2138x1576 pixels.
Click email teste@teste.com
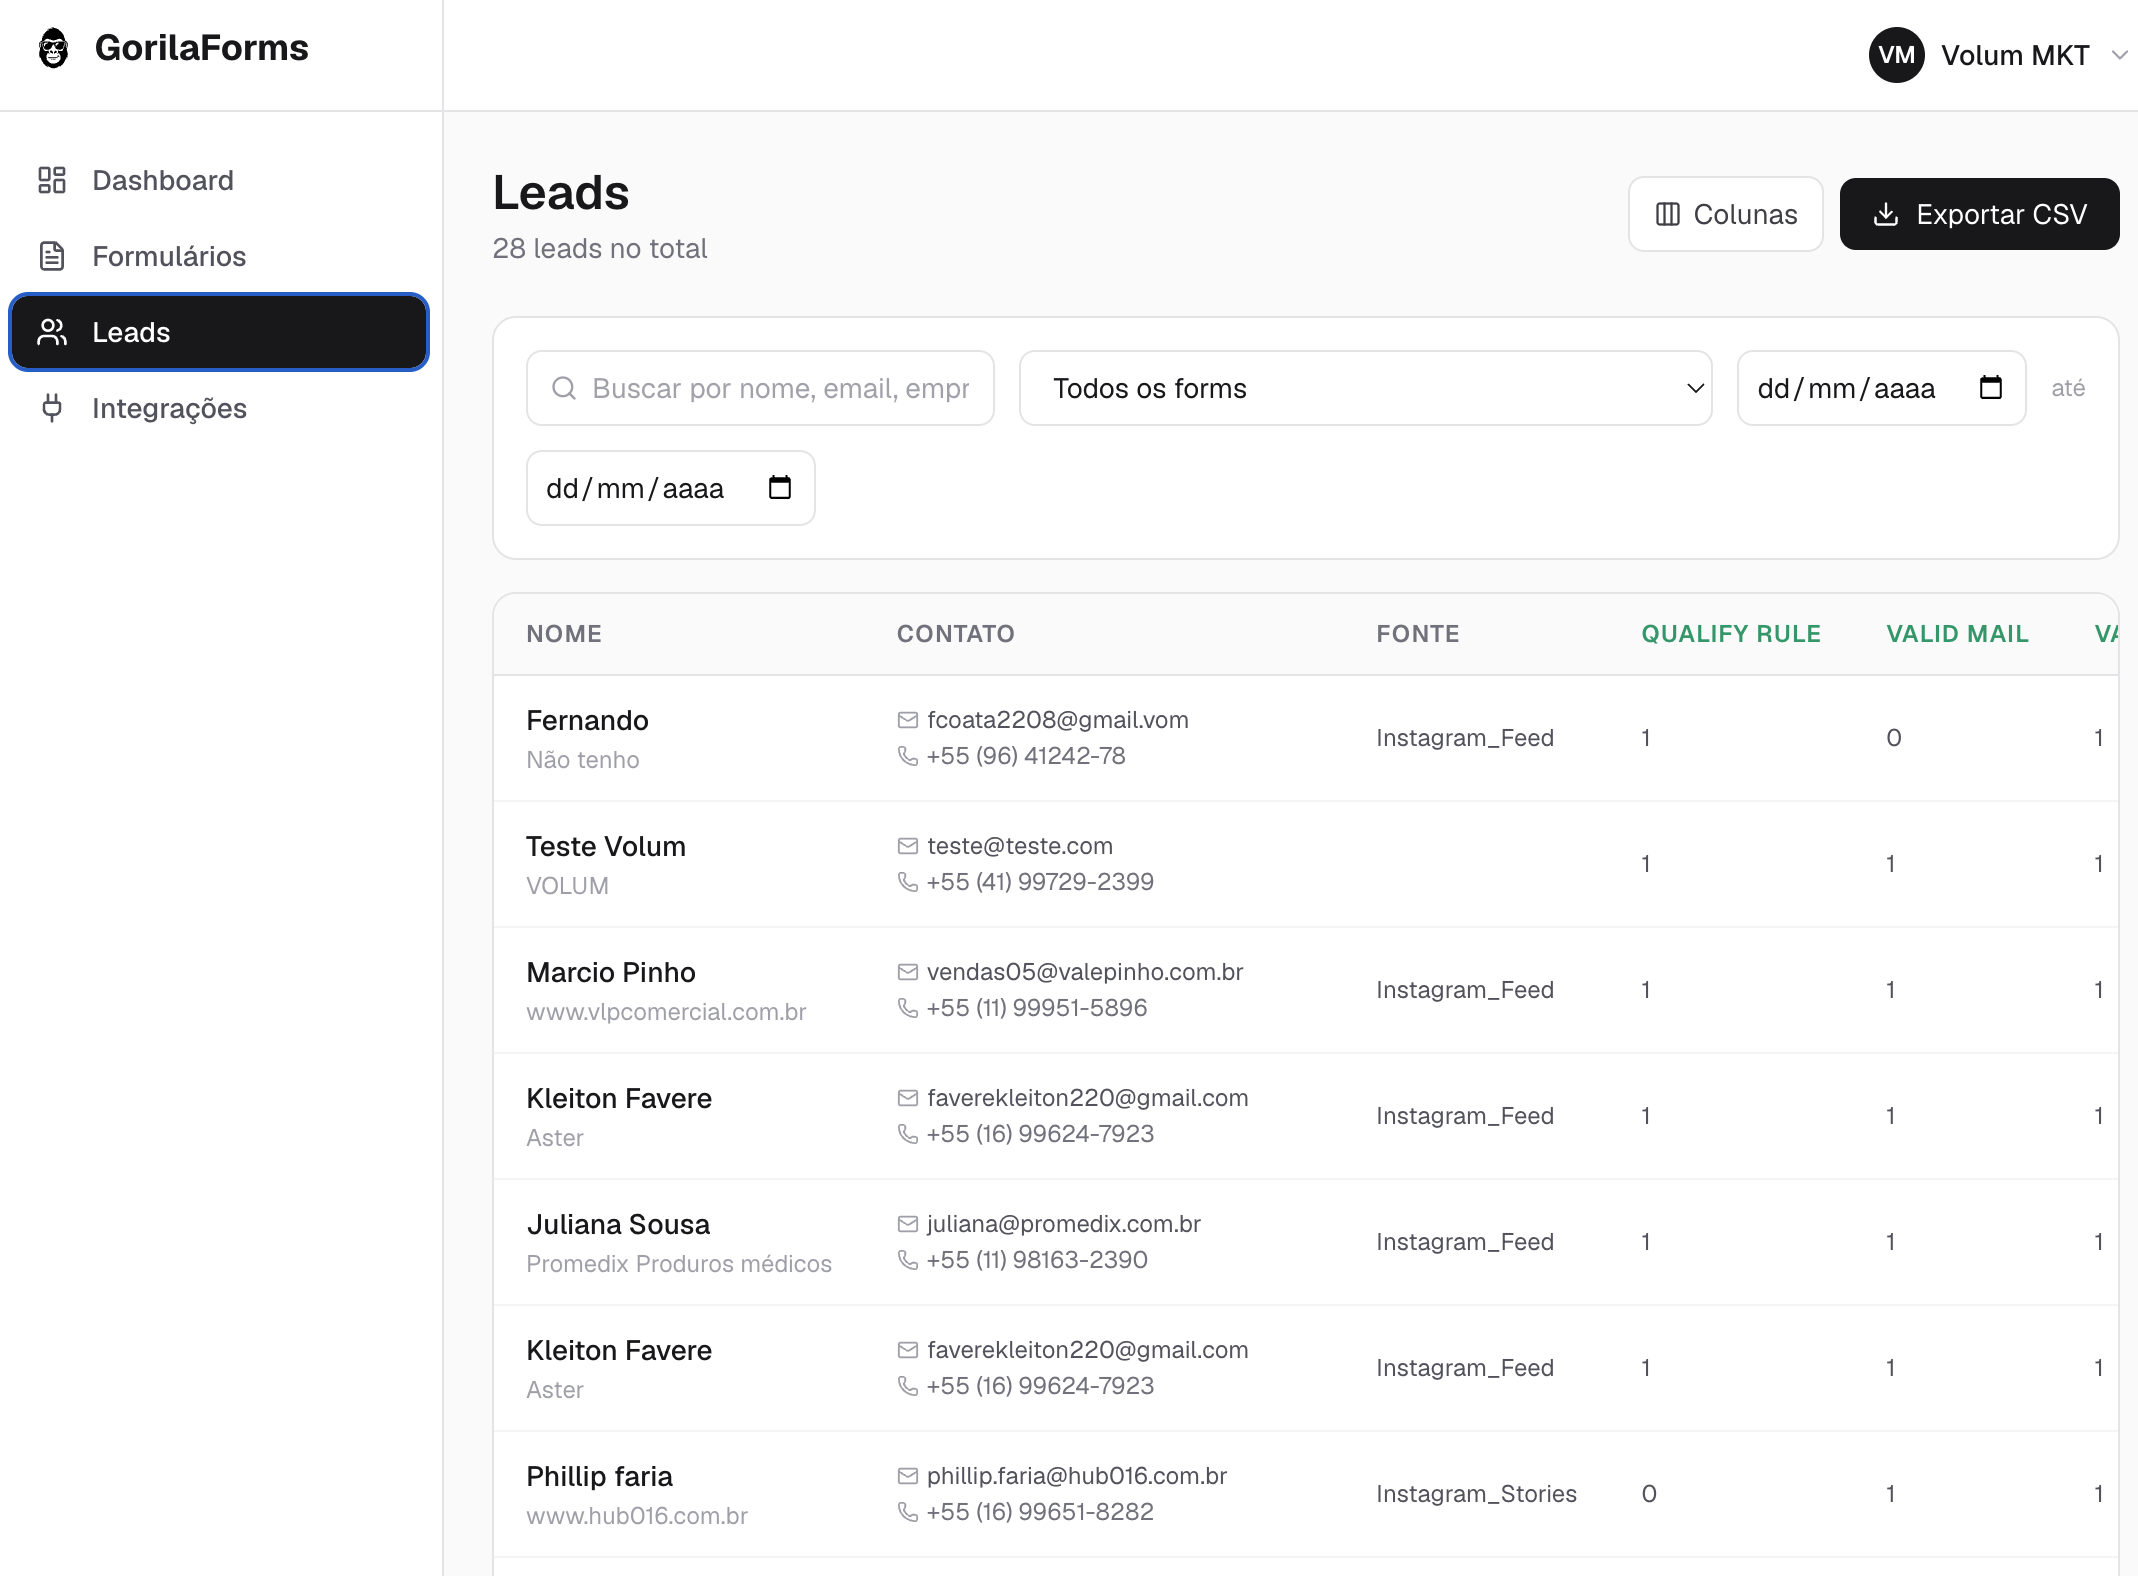[1019, 846]
